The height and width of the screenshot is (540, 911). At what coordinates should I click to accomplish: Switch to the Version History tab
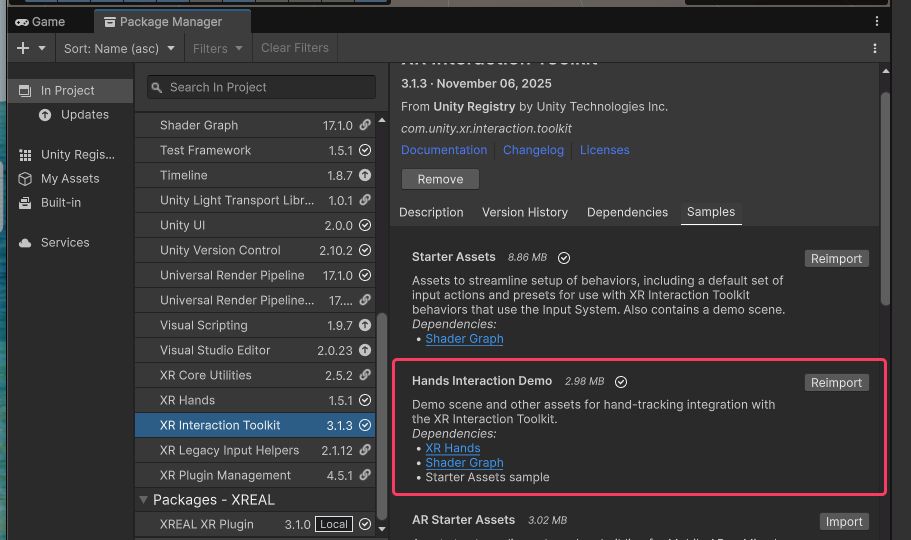pos(525,212)
